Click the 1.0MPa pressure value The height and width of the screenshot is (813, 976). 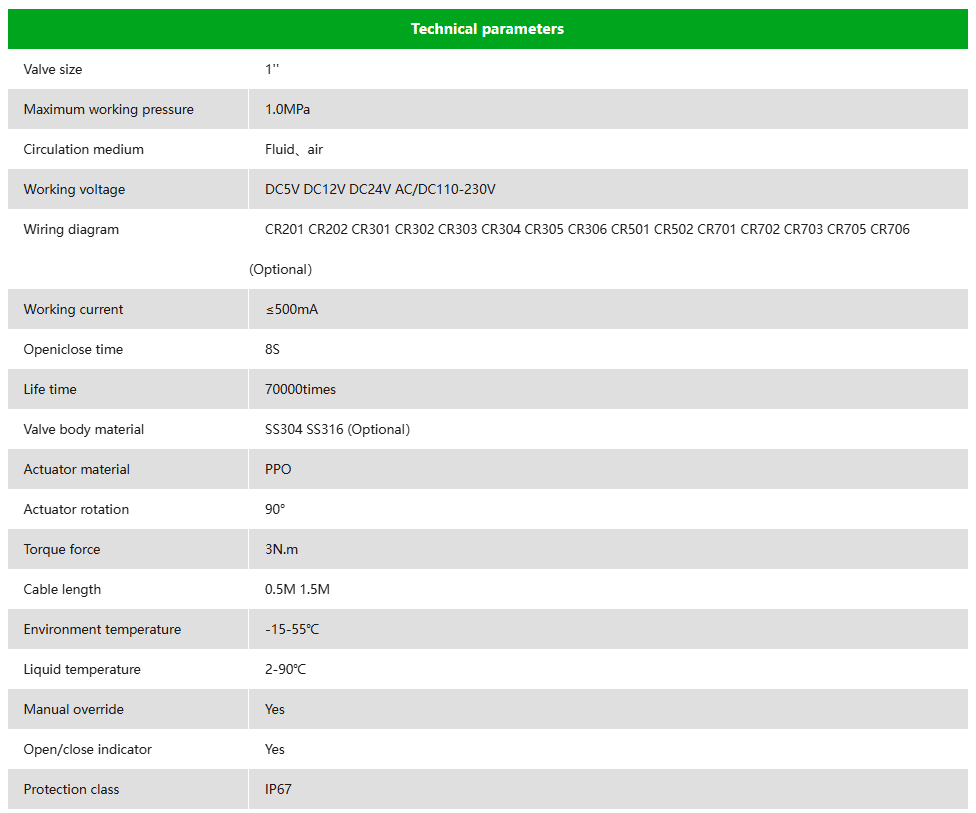288,109
